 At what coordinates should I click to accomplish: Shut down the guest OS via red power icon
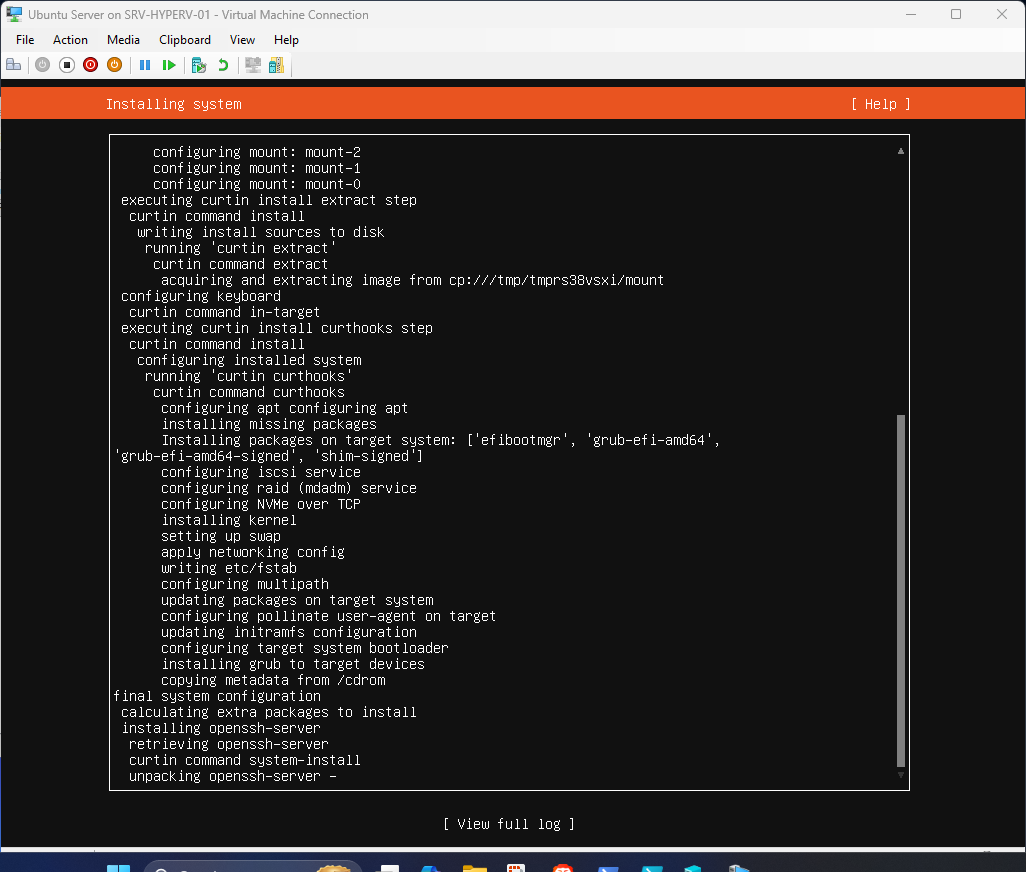pos(90,64)
